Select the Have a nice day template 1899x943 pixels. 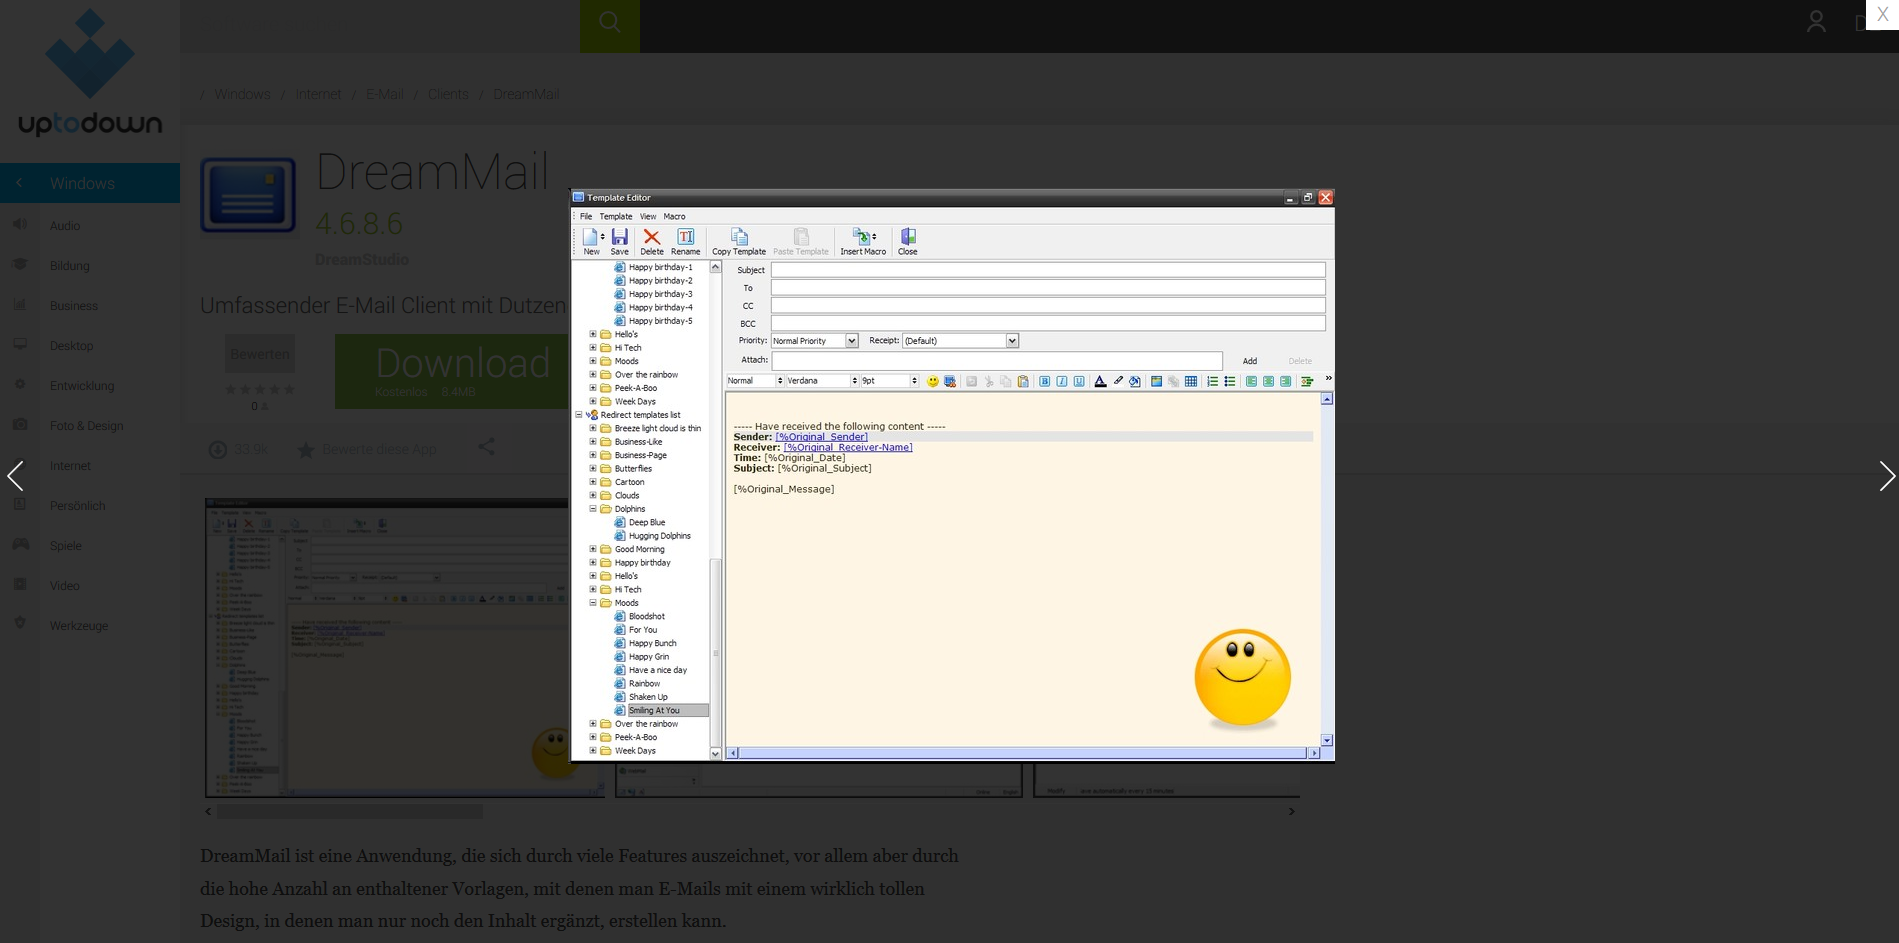(658, 670)
